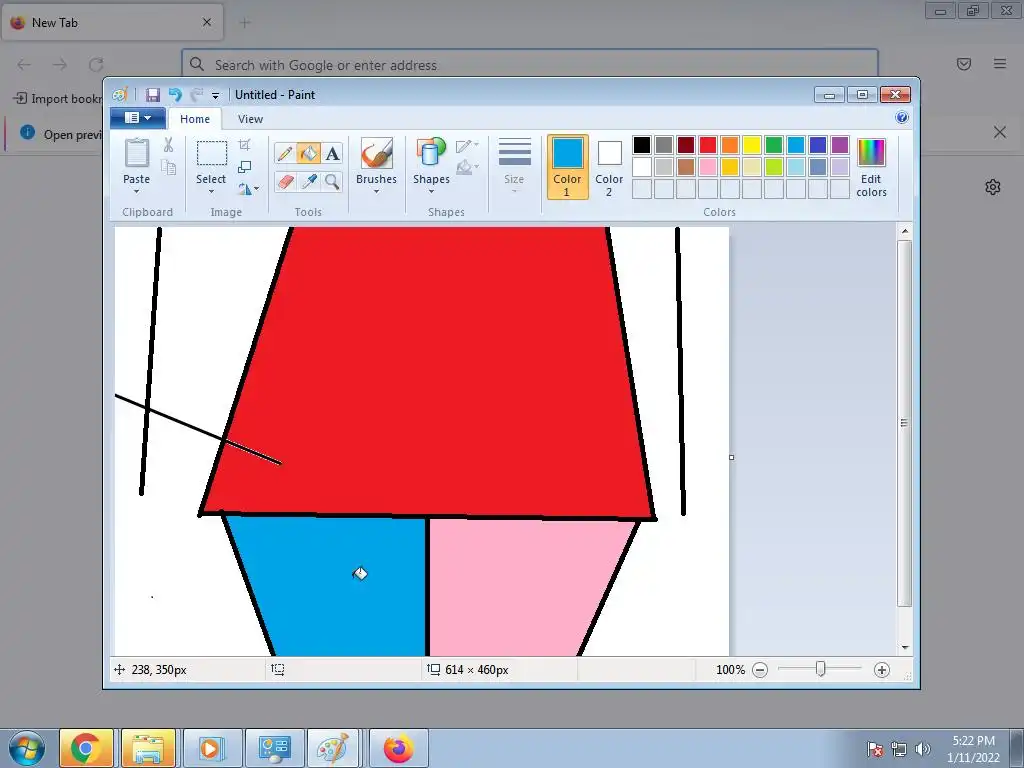Expand the Brushes dropdown arrow

(x=376, y=192)
